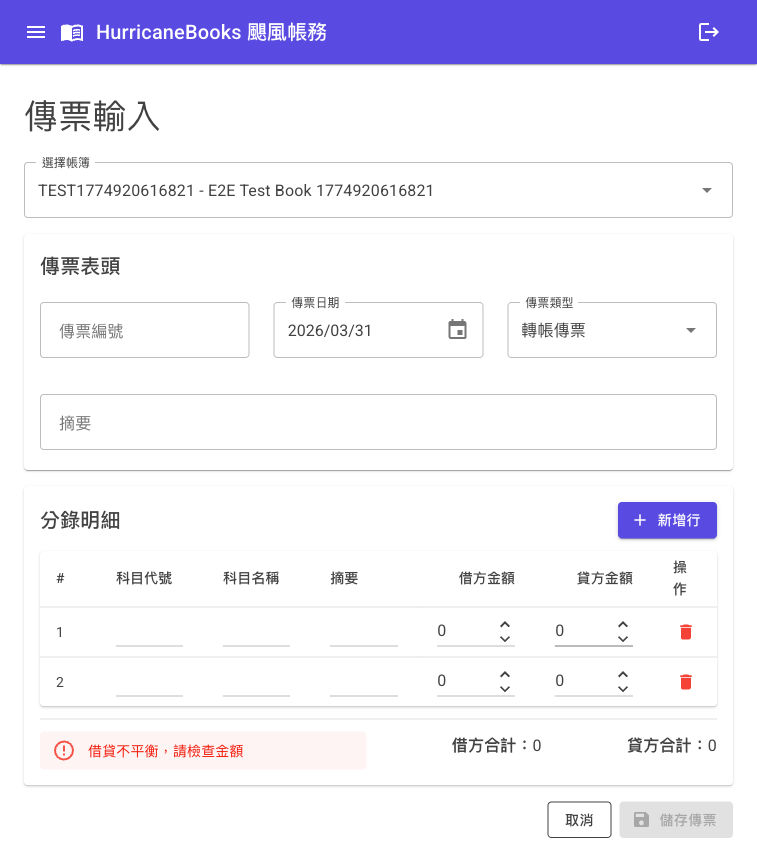This screenshot has width=757, height=862.
Task: Select row 1 科目代號 input field
Action: coord(149,632)
